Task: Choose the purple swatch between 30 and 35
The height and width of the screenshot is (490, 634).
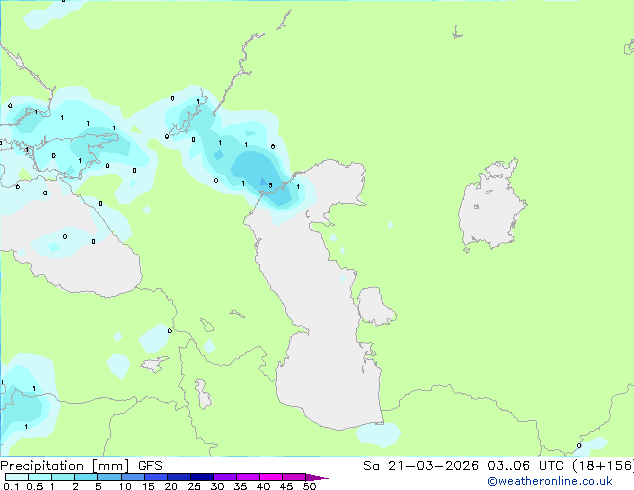Action: pyautogui.click(x=224, y=477)
